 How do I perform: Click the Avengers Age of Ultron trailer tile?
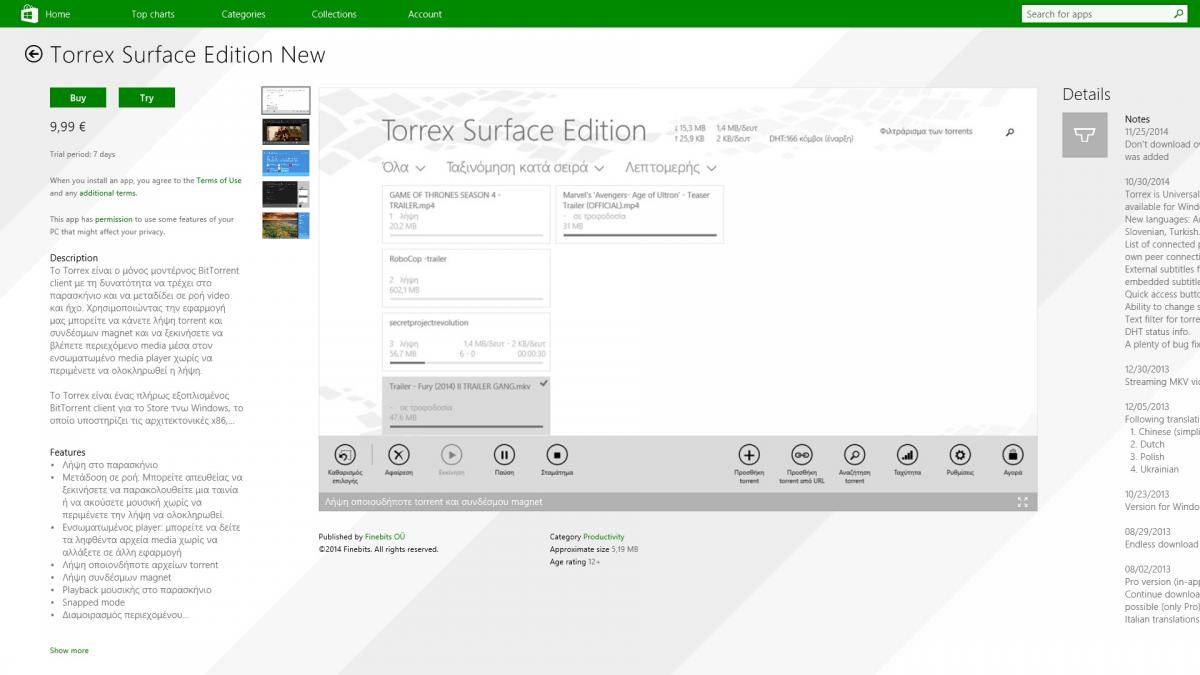pyautogui.click(x=640, y=214)
